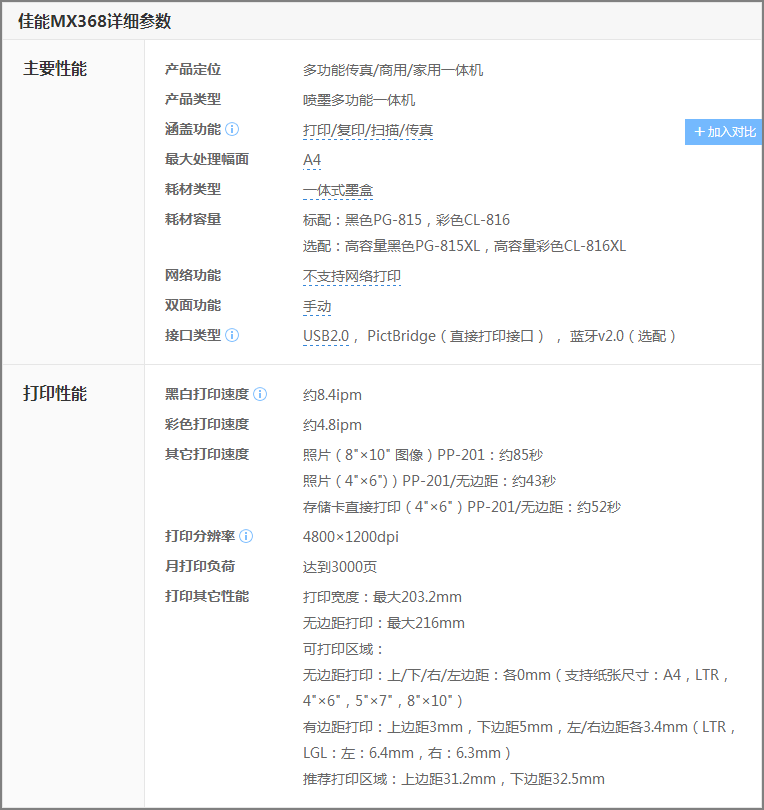Viewport: 764px width, 810px height.
Task: Select PictBridge（直接打印接口） text
Action: (x=457, y=336)
